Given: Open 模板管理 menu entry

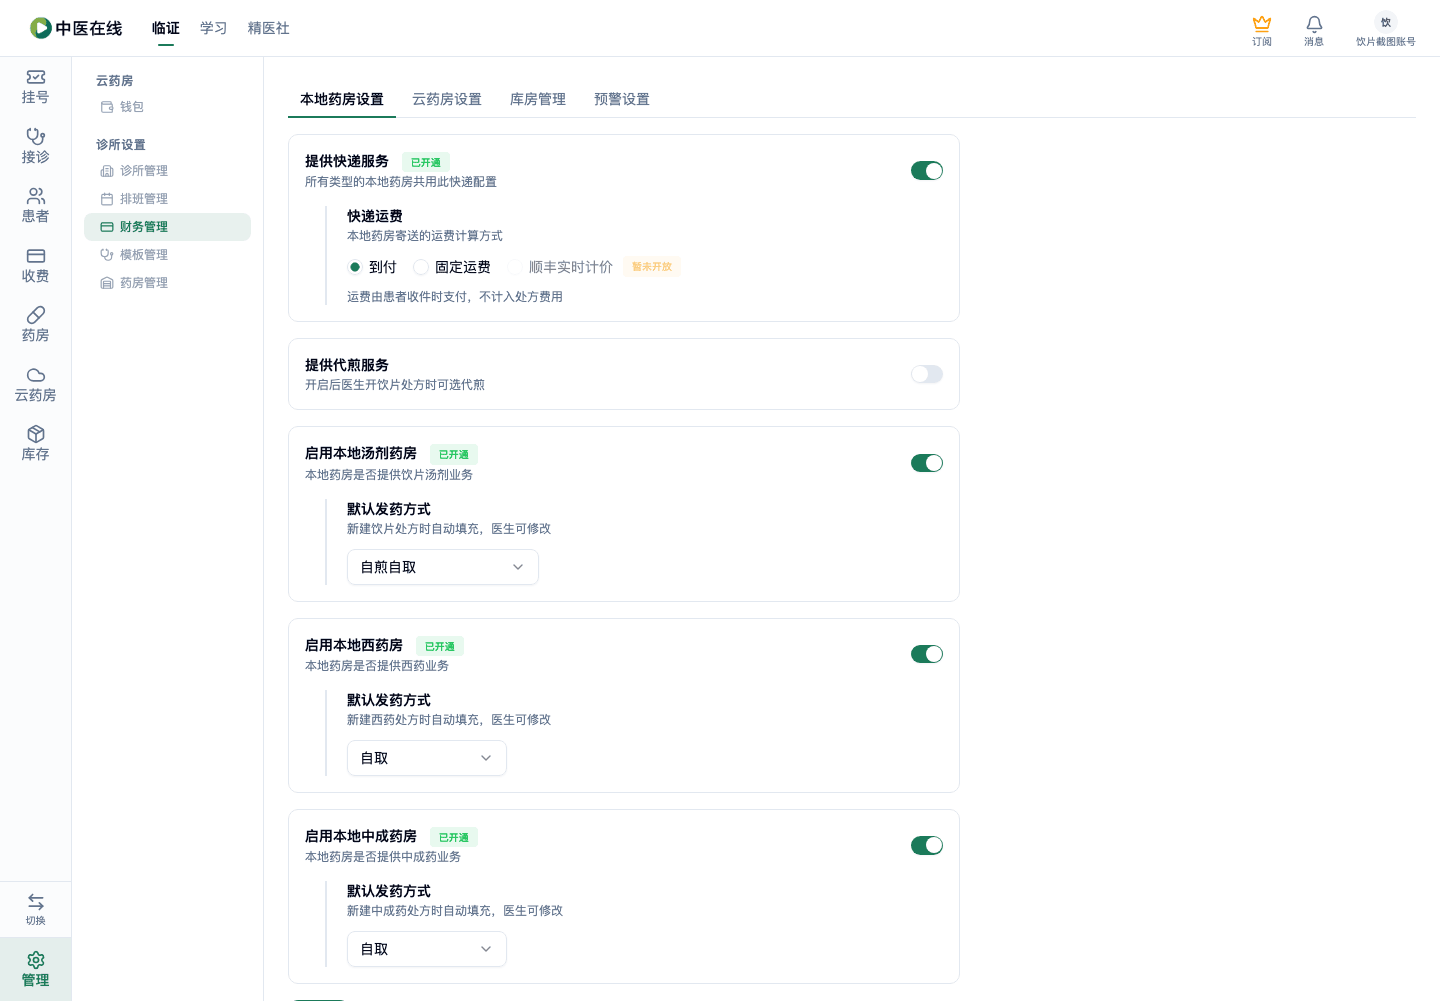Looking at the screenshot, I should pyautogui.click(x=168, y=255).
